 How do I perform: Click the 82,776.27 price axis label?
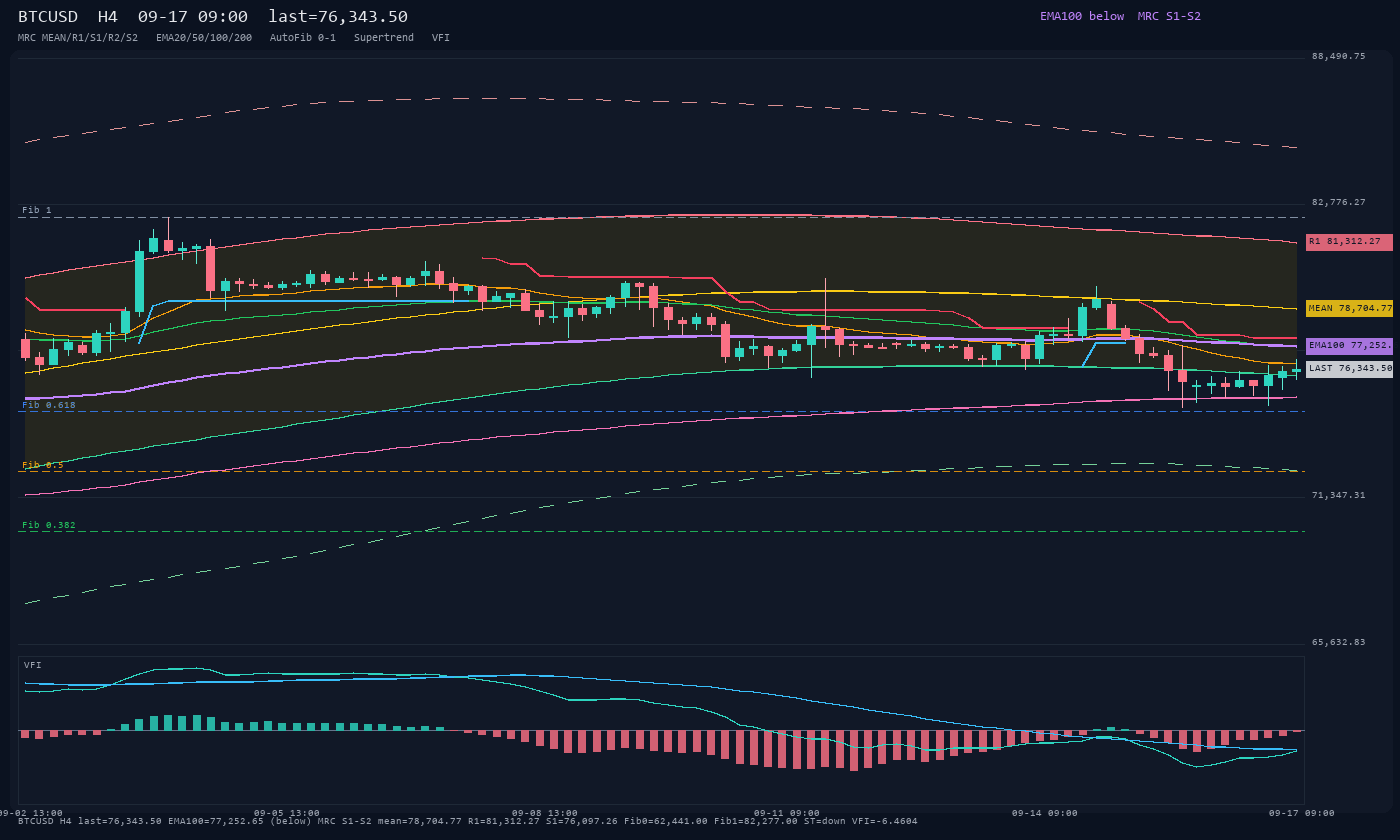[x=1339, y=203]
